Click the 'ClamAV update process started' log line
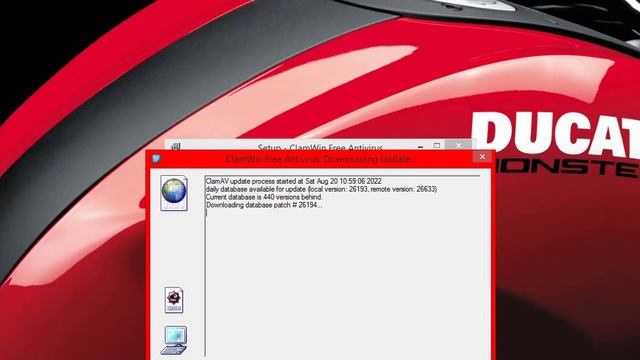The image size is (640, 360). tap(293, 181)
